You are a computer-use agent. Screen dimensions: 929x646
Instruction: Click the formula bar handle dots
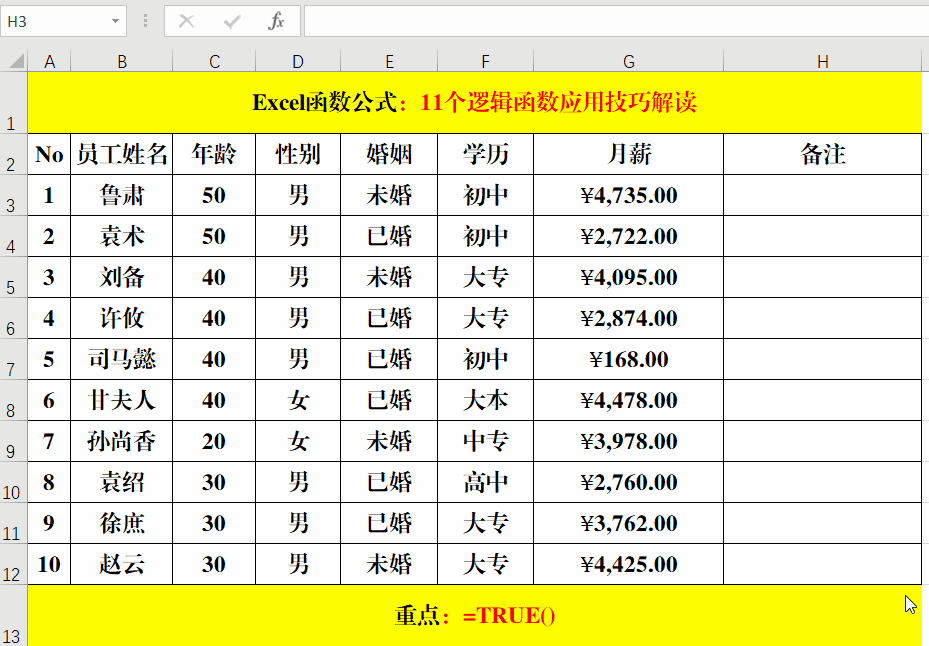pyautogui.click(x=145, y=21)
